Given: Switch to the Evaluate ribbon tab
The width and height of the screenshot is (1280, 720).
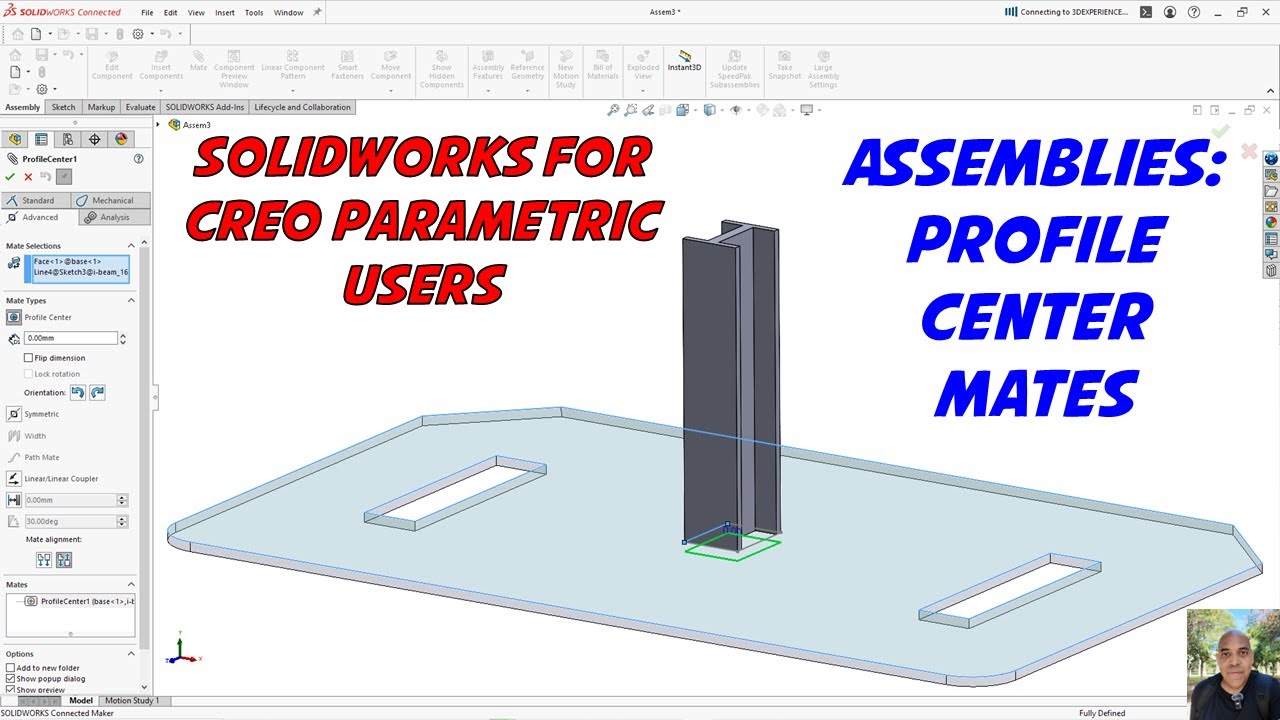Looking at the screenshot, I should tap(140, 107).
